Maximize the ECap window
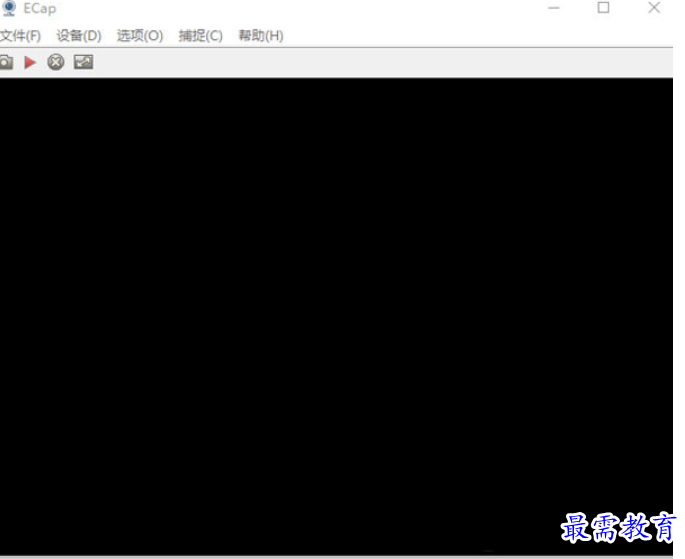 (x=603, y=8)
